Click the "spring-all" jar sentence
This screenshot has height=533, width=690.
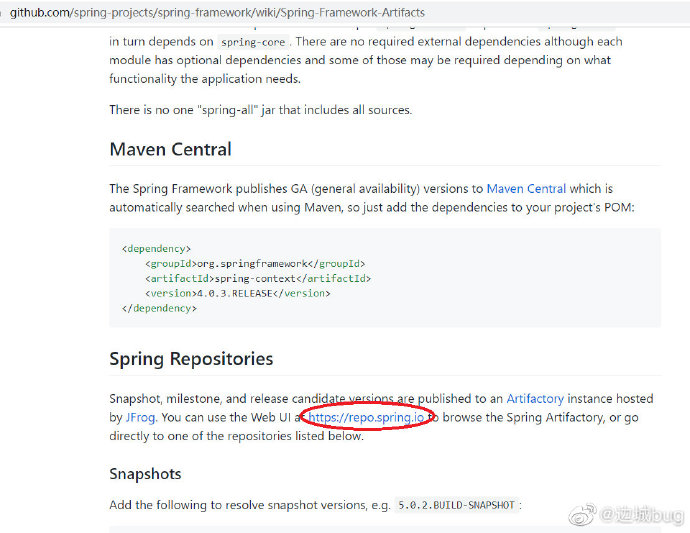(261, 110)
